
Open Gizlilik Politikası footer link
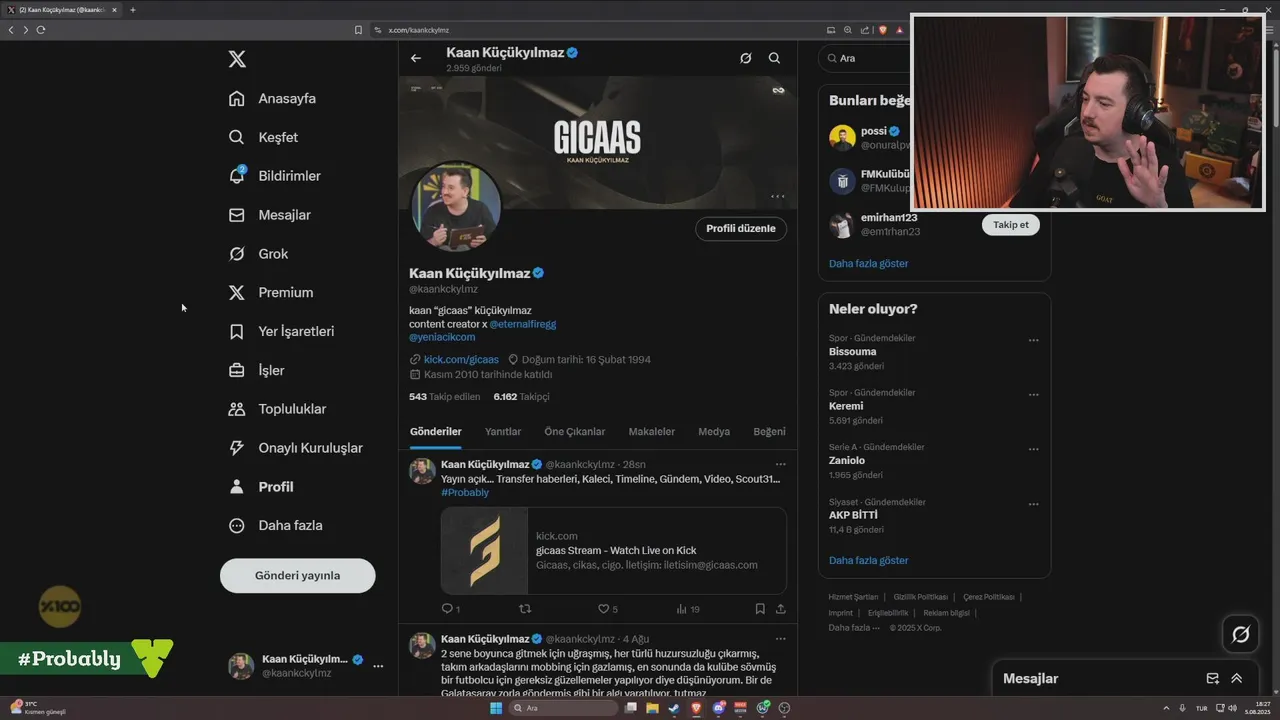[920, 597]
